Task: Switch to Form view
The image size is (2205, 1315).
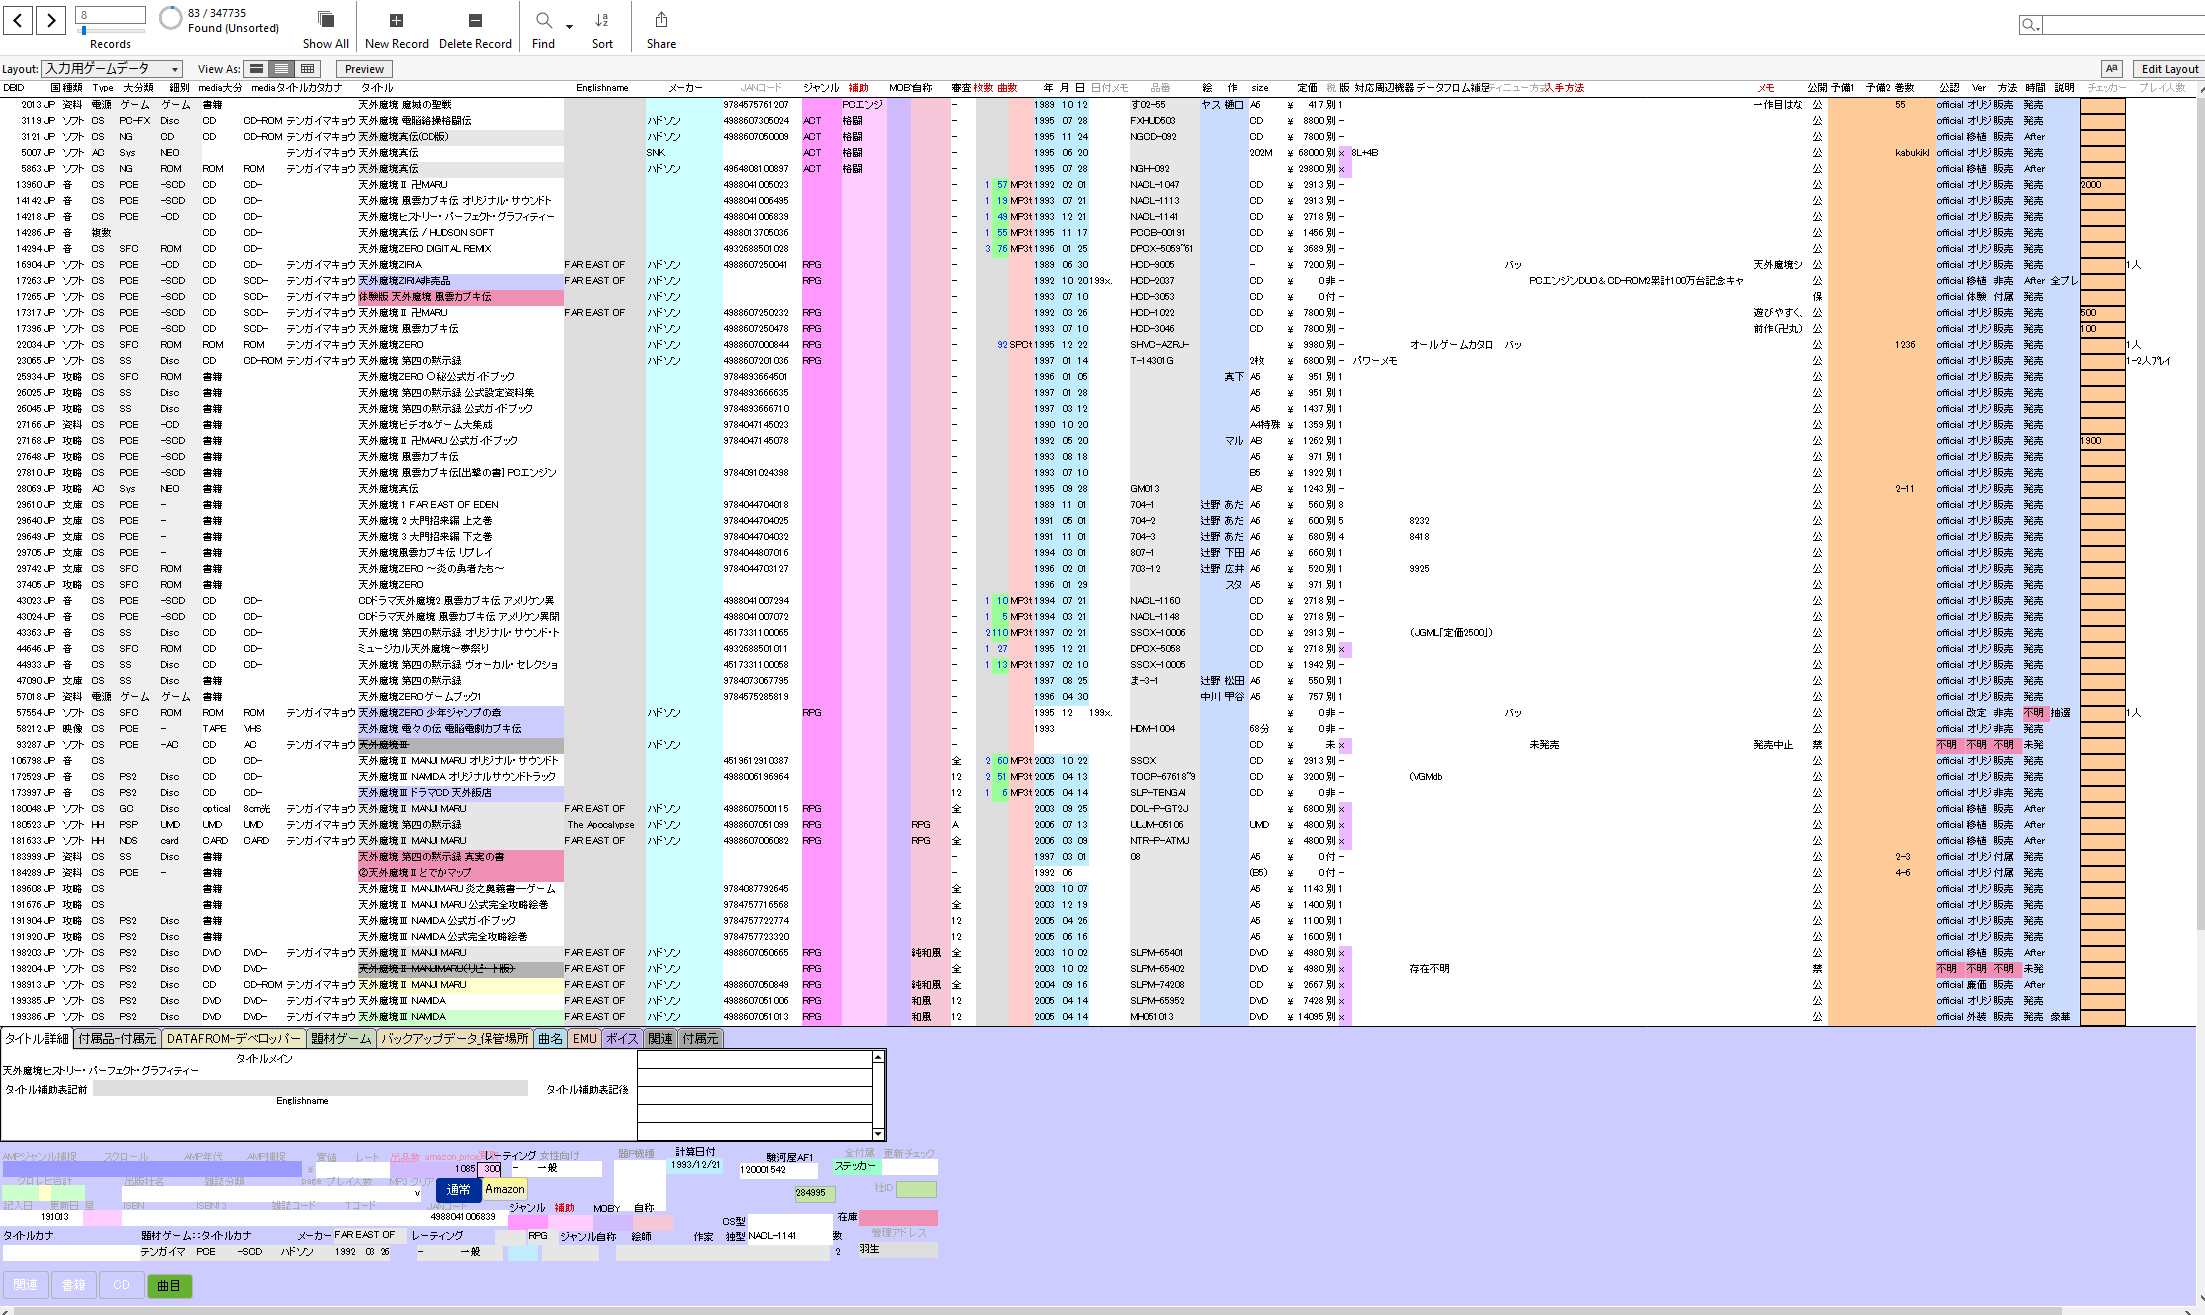Action: [257, 69]
